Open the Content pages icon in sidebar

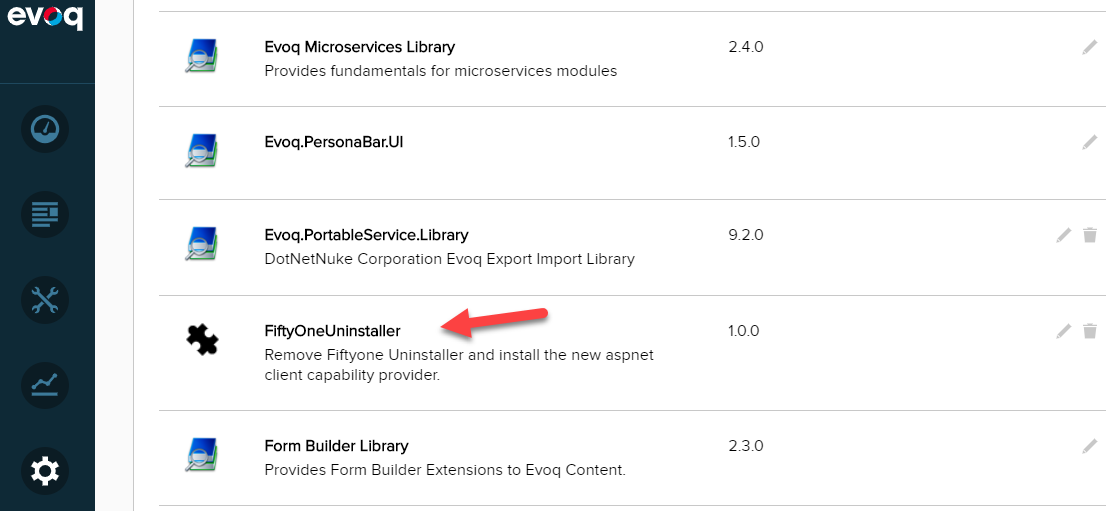pos(45,214)
